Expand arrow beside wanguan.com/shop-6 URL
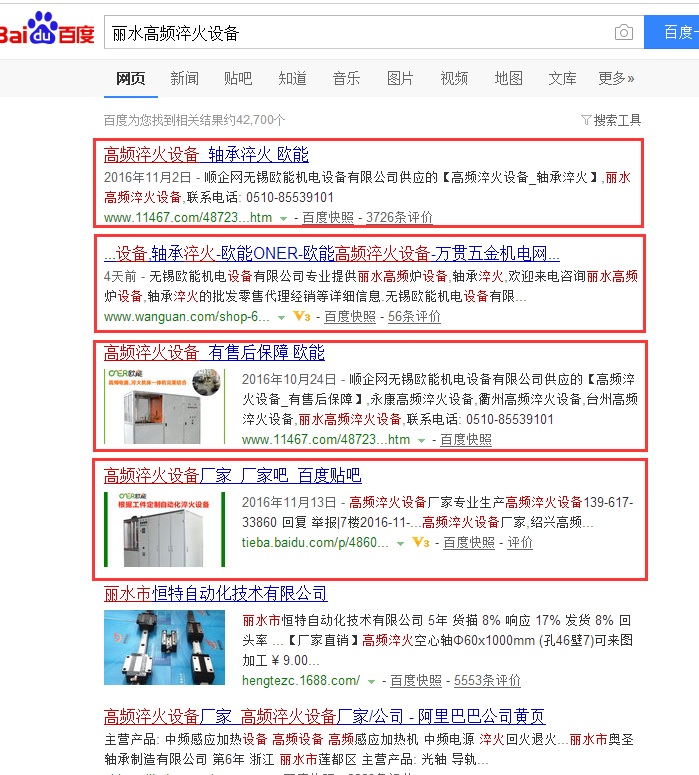This screenshot has height=775, width=699. (282, 317)
